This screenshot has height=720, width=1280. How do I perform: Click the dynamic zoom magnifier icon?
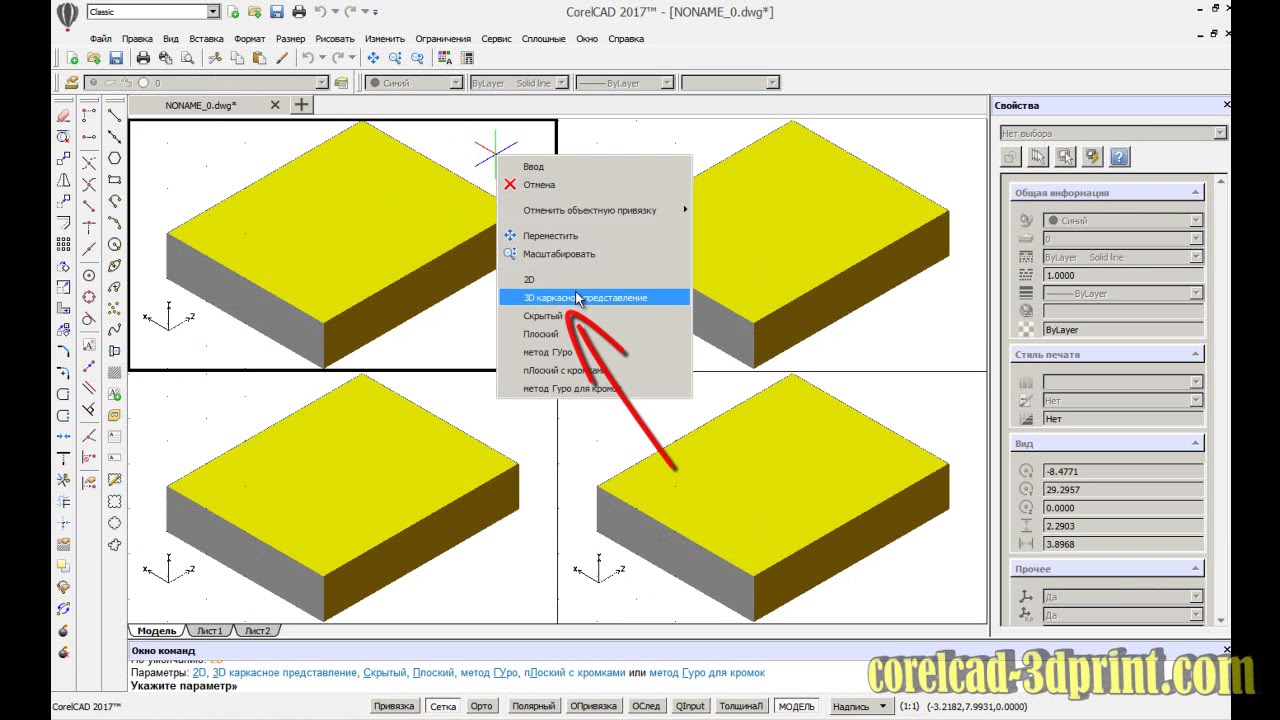[x=396, y=58]
